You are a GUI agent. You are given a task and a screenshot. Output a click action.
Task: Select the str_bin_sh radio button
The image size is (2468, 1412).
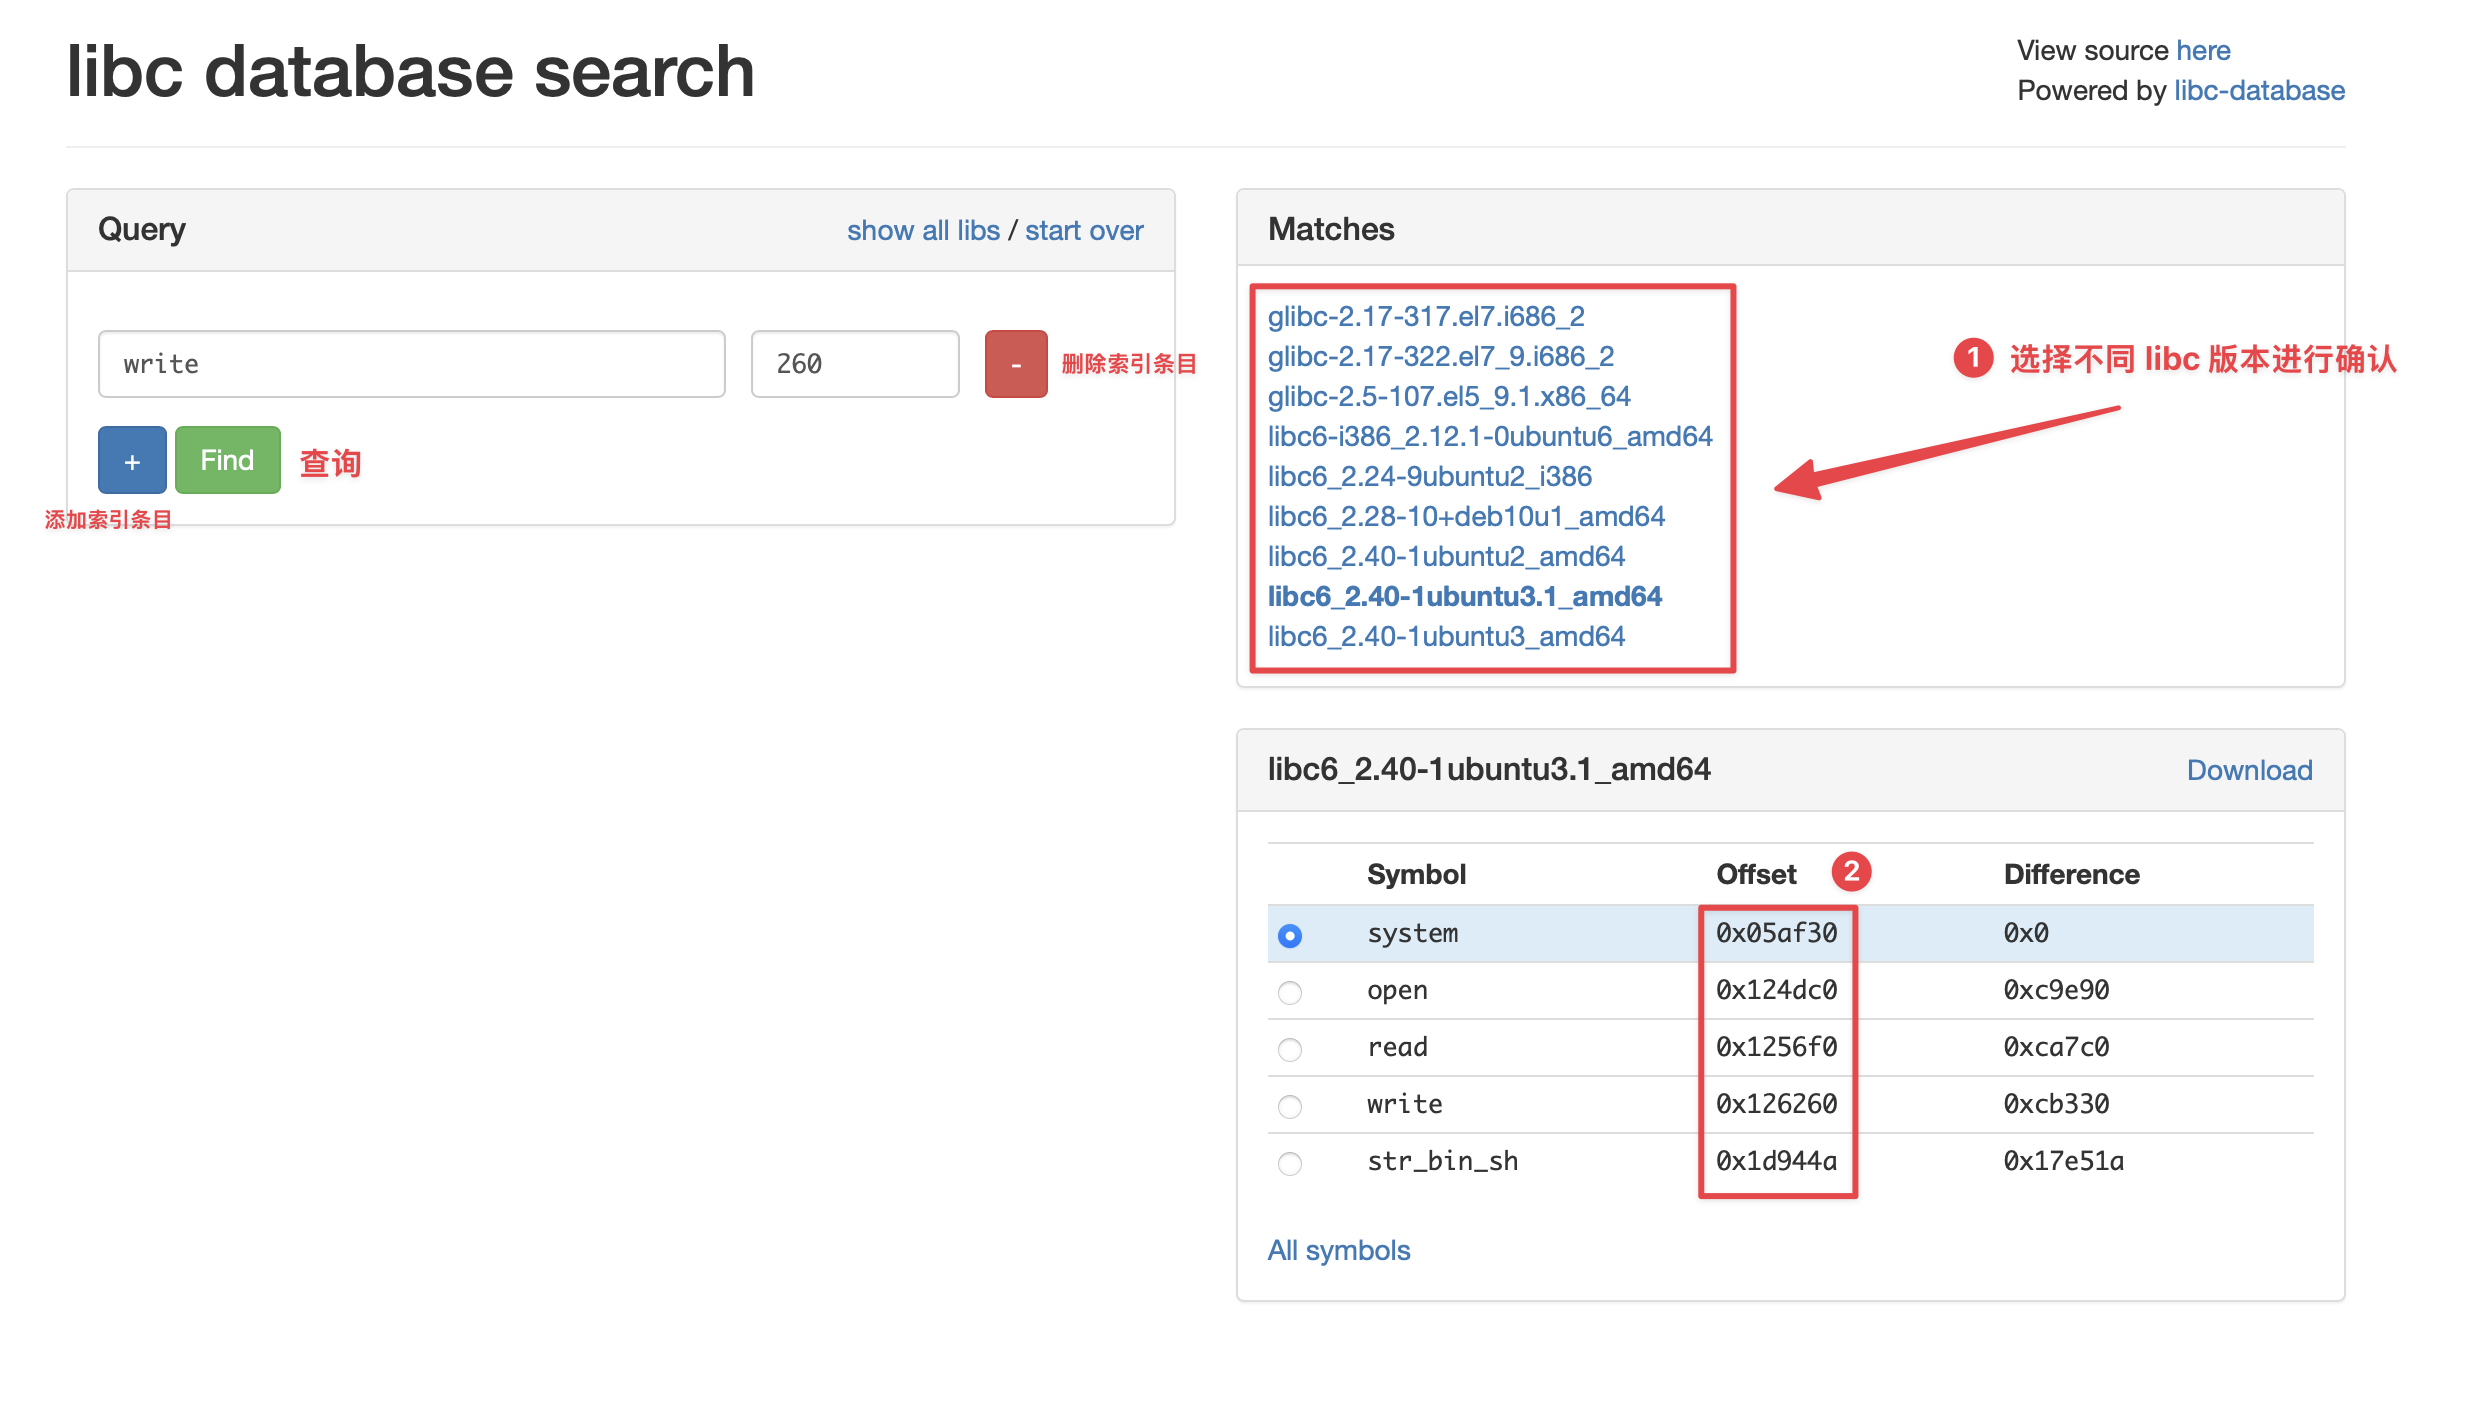(1289, 1163)
